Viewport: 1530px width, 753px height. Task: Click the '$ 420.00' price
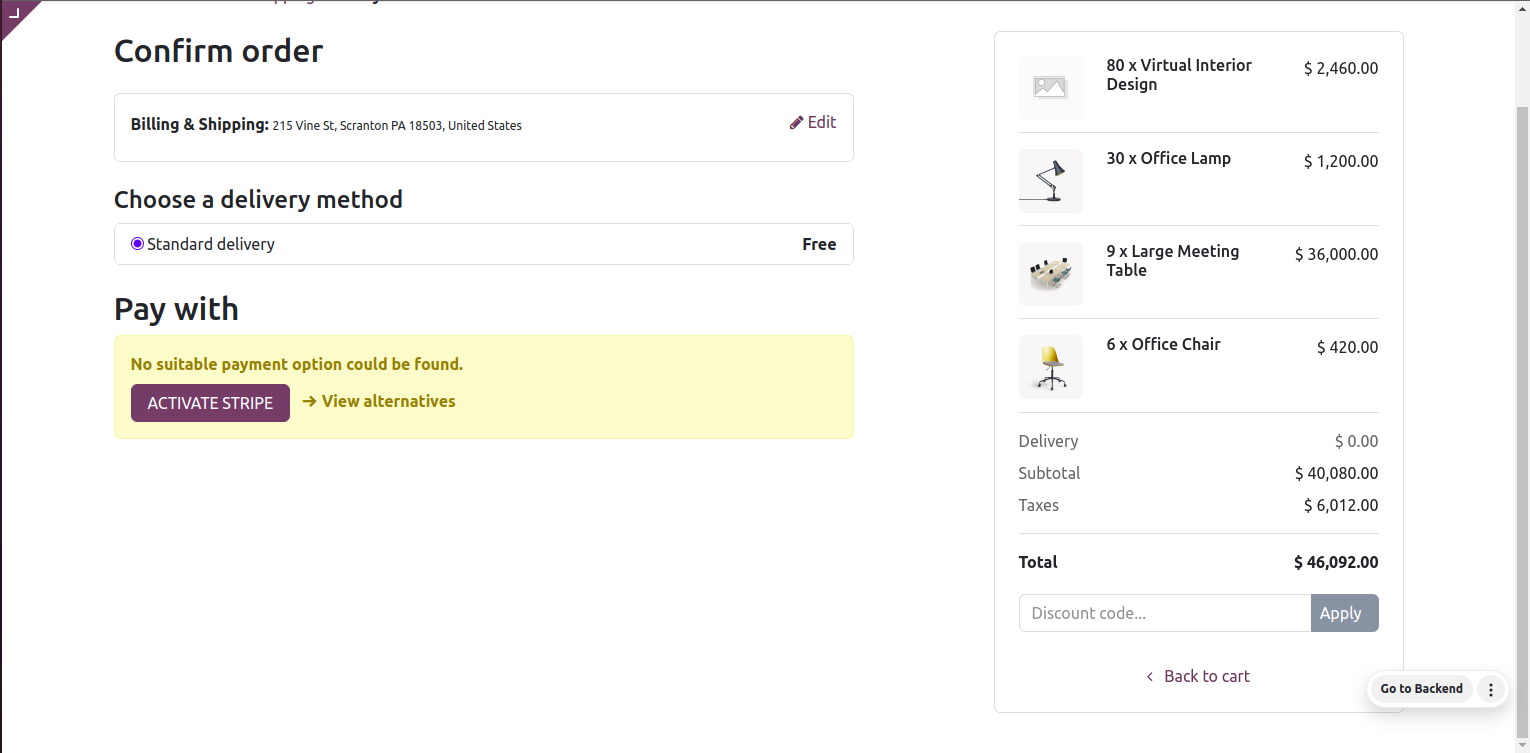[1347, 348]
